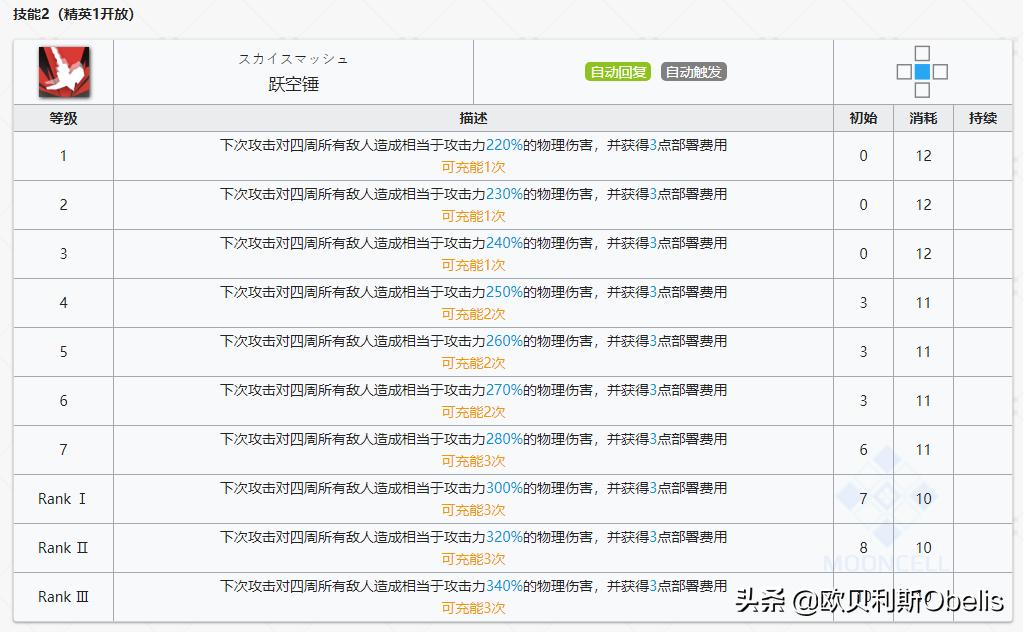Viewport: 1023px width, 632px height.
Task: Collapse the 技能2（精英1开放）section header
Action: [x=73, y=14]
